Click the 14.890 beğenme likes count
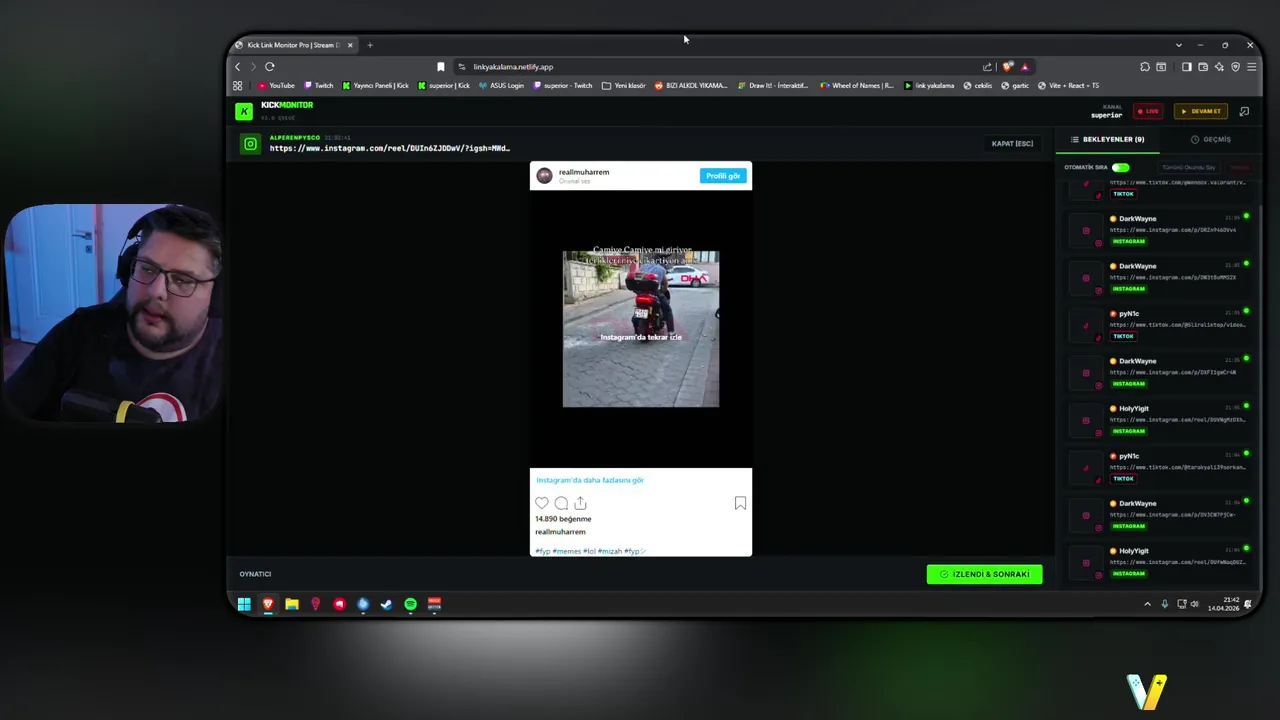 point(563,519)
